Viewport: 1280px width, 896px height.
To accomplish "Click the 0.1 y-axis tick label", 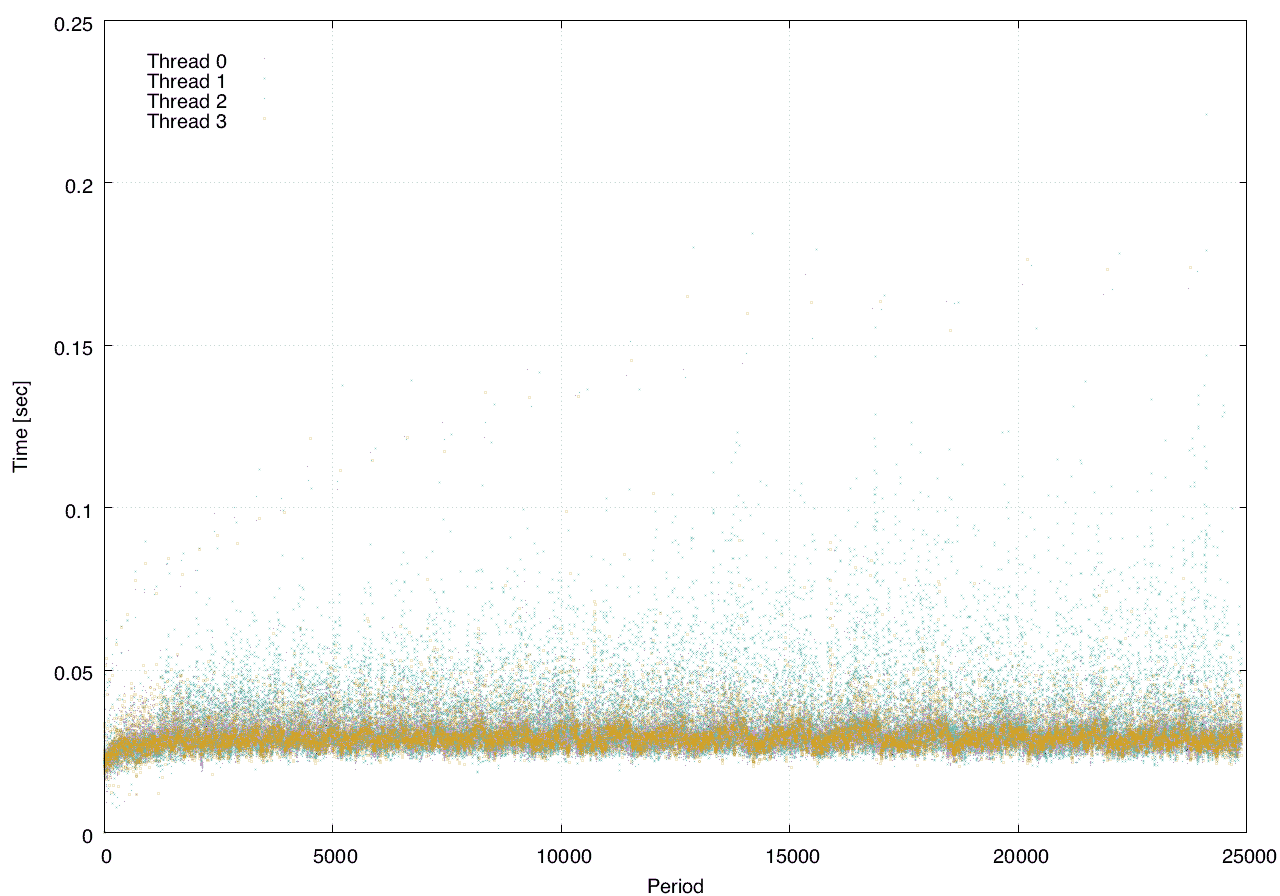I will (77, 509).
